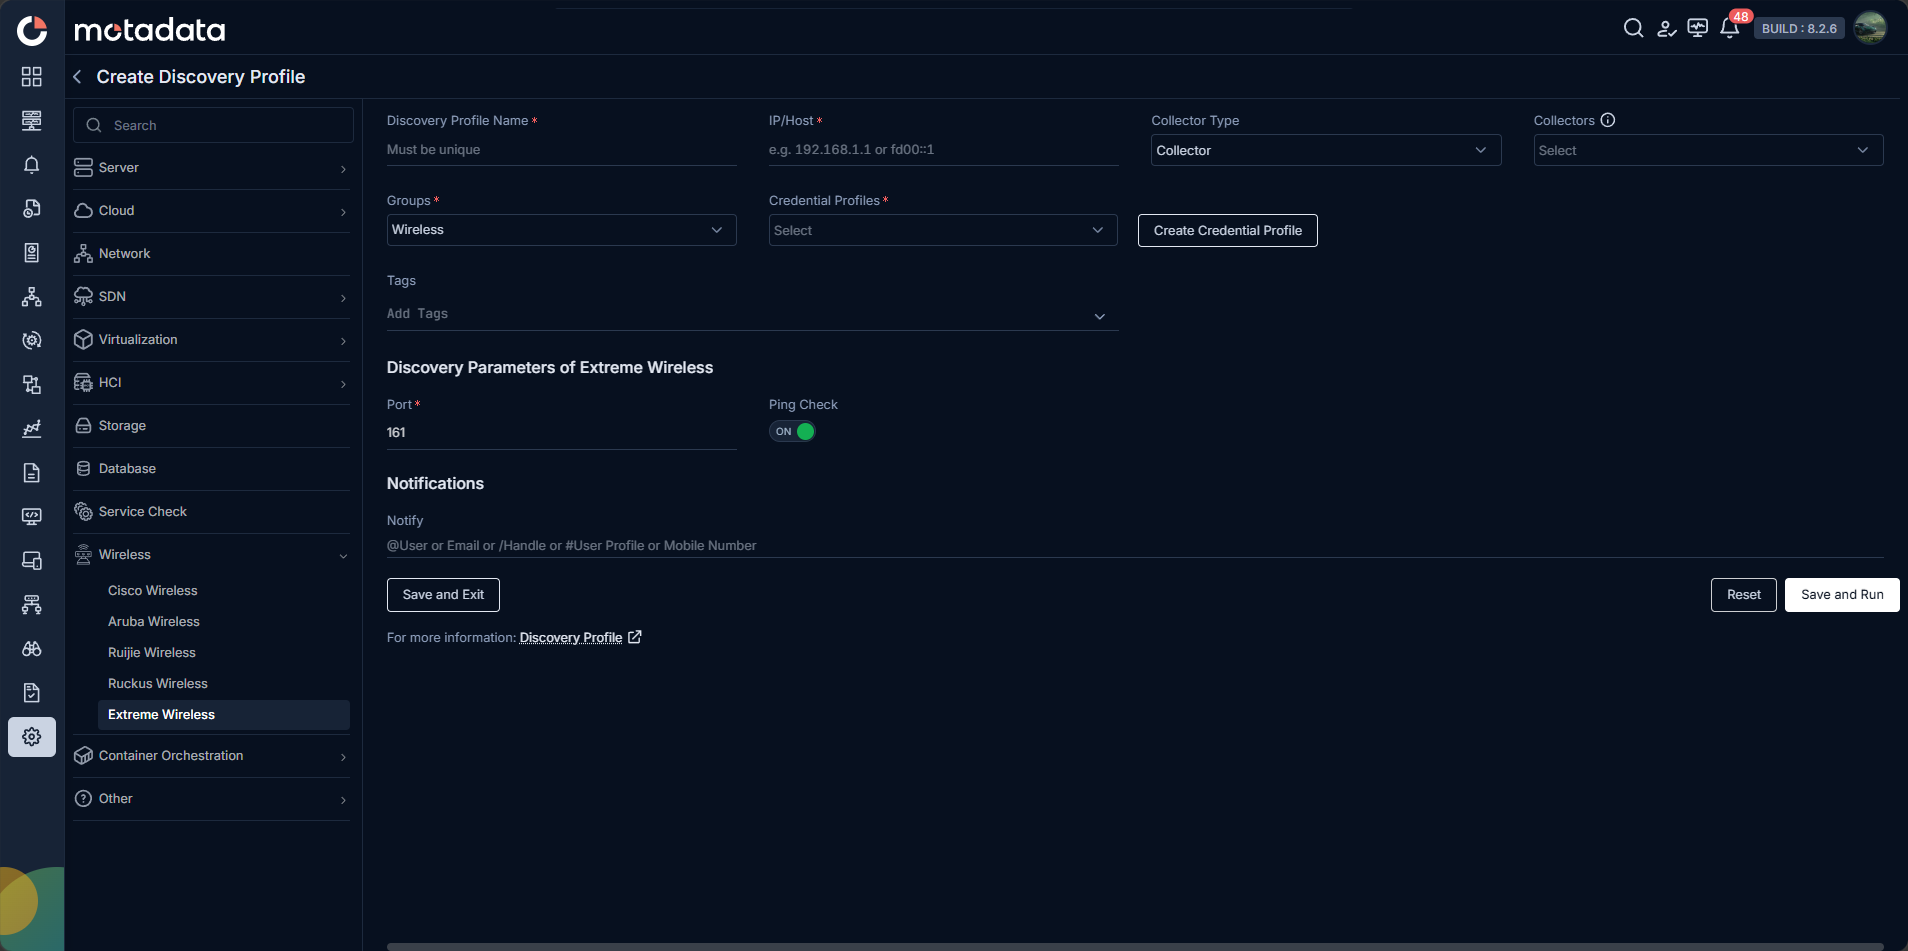Open the Collector Type dropdown
Screen dimensions: 1908x951
pos(1326,150)
